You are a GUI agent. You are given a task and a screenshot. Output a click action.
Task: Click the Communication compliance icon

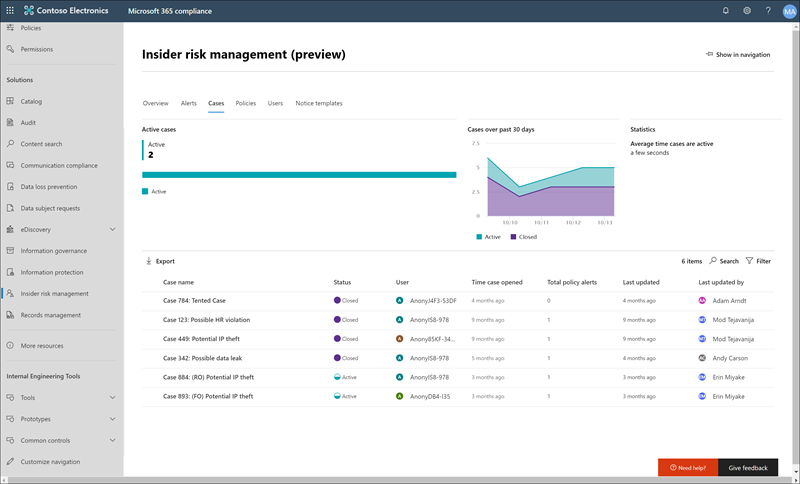click(10, 165)
